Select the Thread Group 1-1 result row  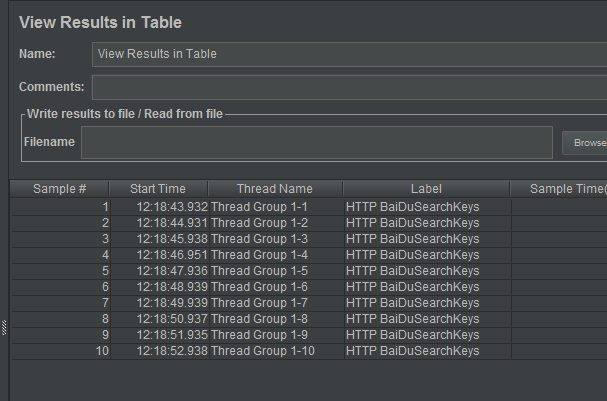pos(309,207)
